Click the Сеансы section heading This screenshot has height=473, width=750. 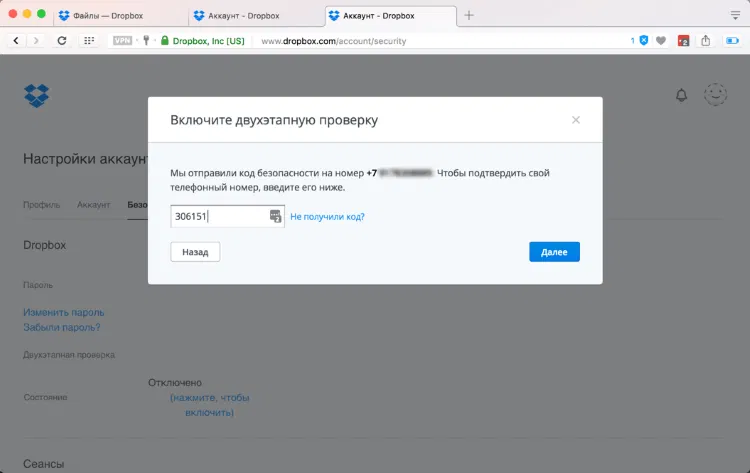tap(44, 464)
